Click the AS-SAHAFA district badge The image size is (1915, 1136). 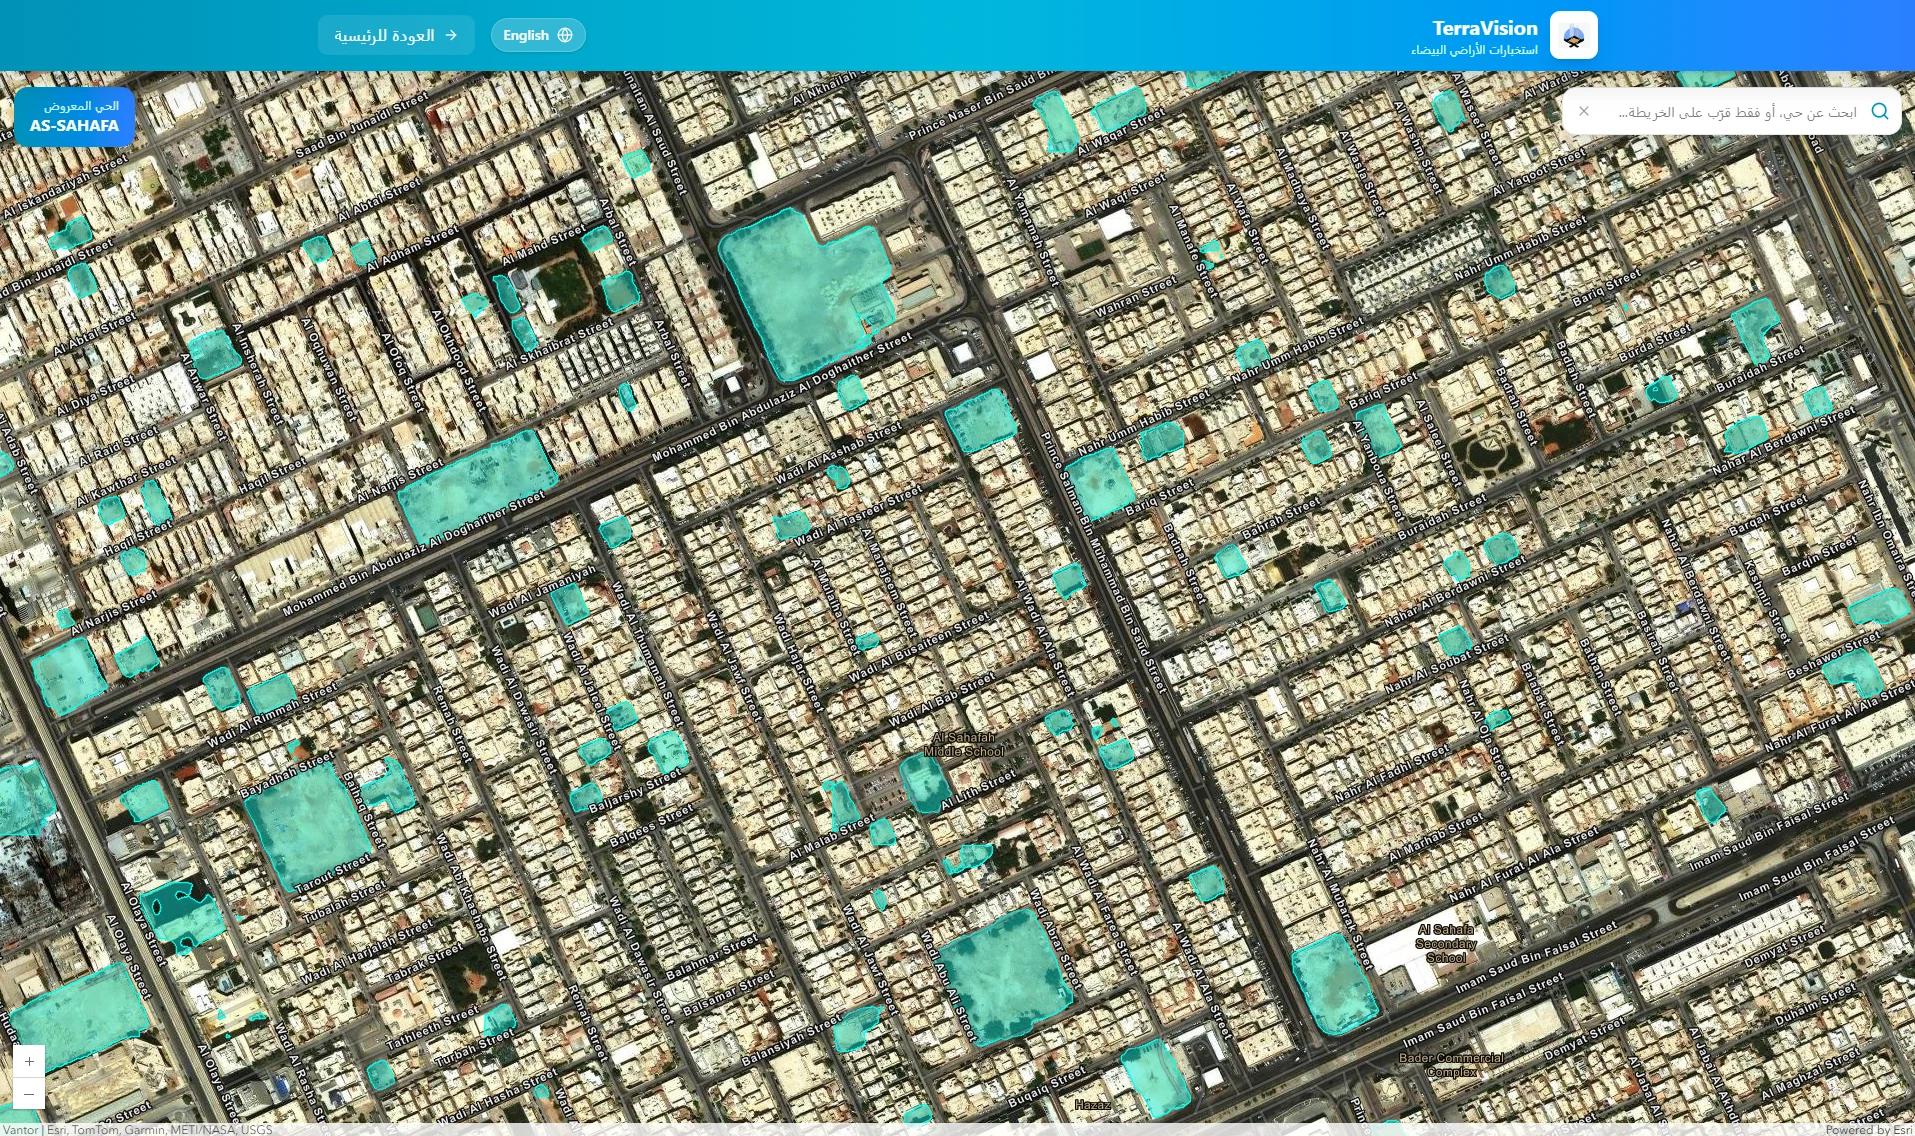tap(75, 117)
